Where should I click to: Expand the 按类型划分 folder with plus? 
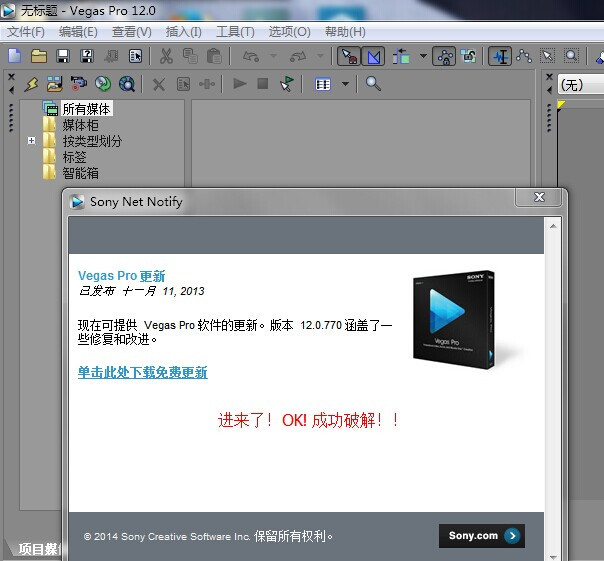coord(32,141)
